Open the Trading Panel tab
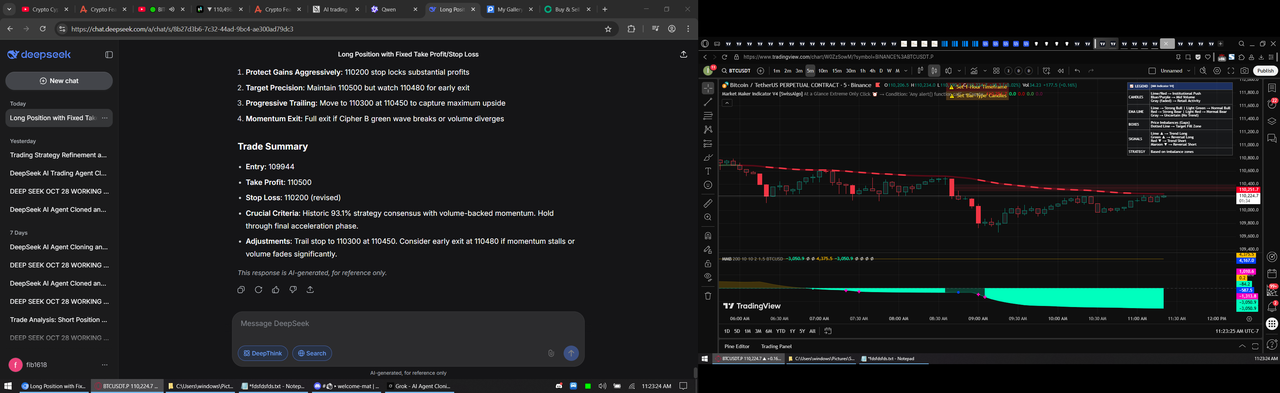The width and height of the screenshot is (1280, 393). click(x=776, y=346)
